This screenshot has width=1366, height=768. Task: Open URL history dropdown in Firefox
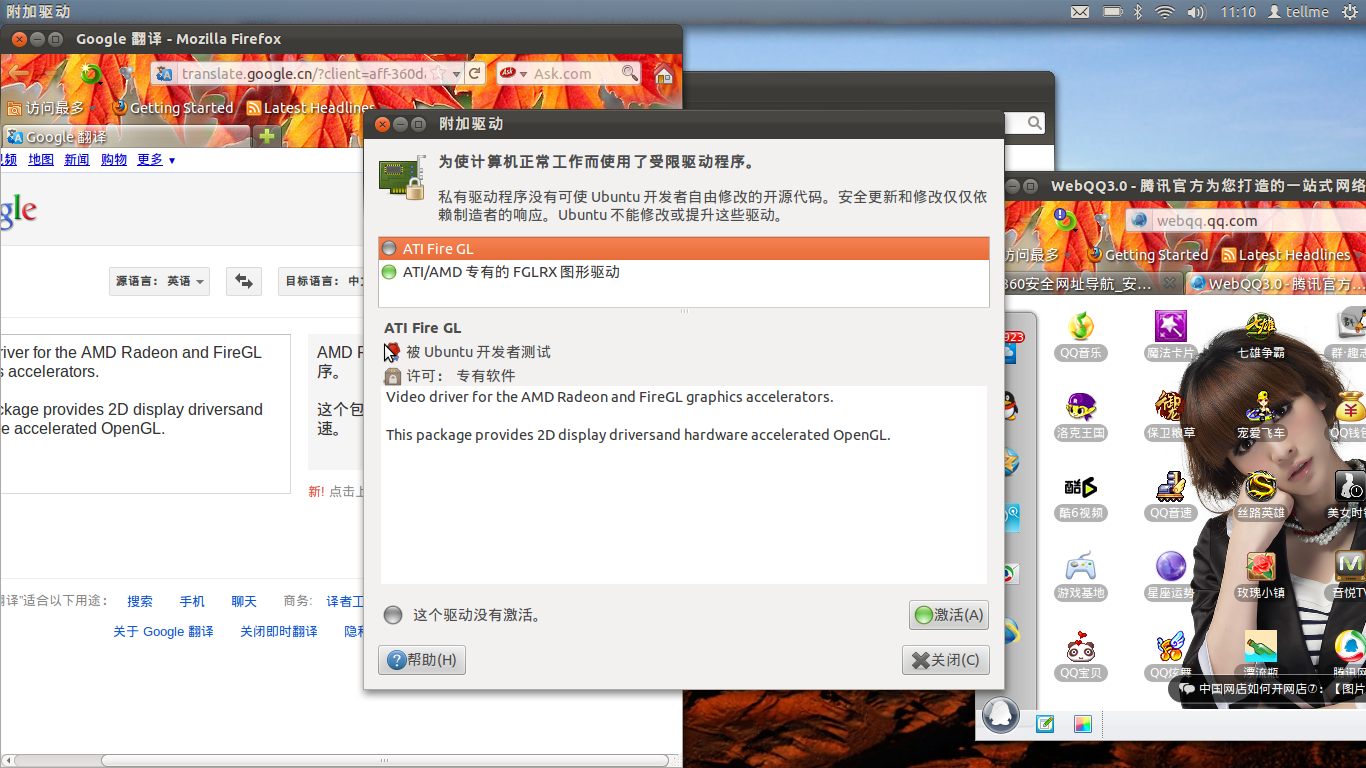pyautogui.click(x=456, y=74)
